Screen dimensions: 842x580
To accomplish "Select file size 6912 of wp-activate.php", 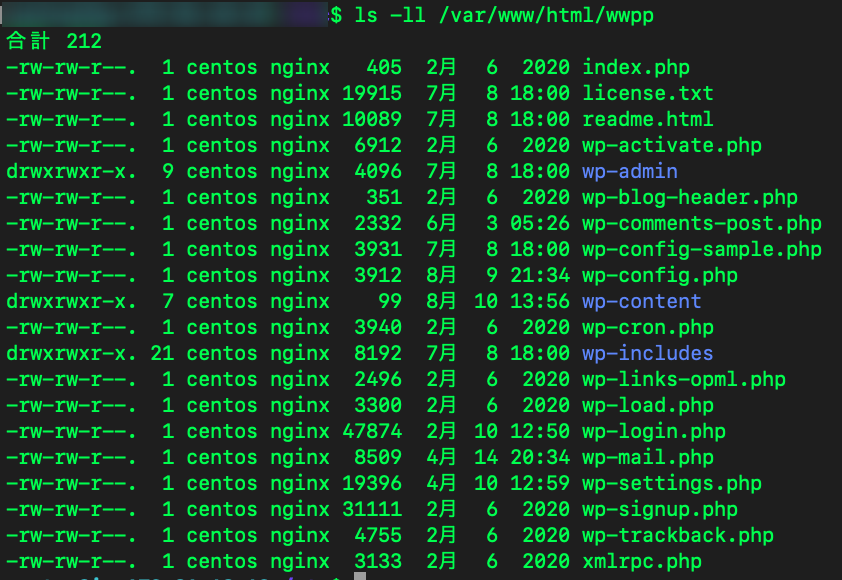I will [x=378, y=146].
